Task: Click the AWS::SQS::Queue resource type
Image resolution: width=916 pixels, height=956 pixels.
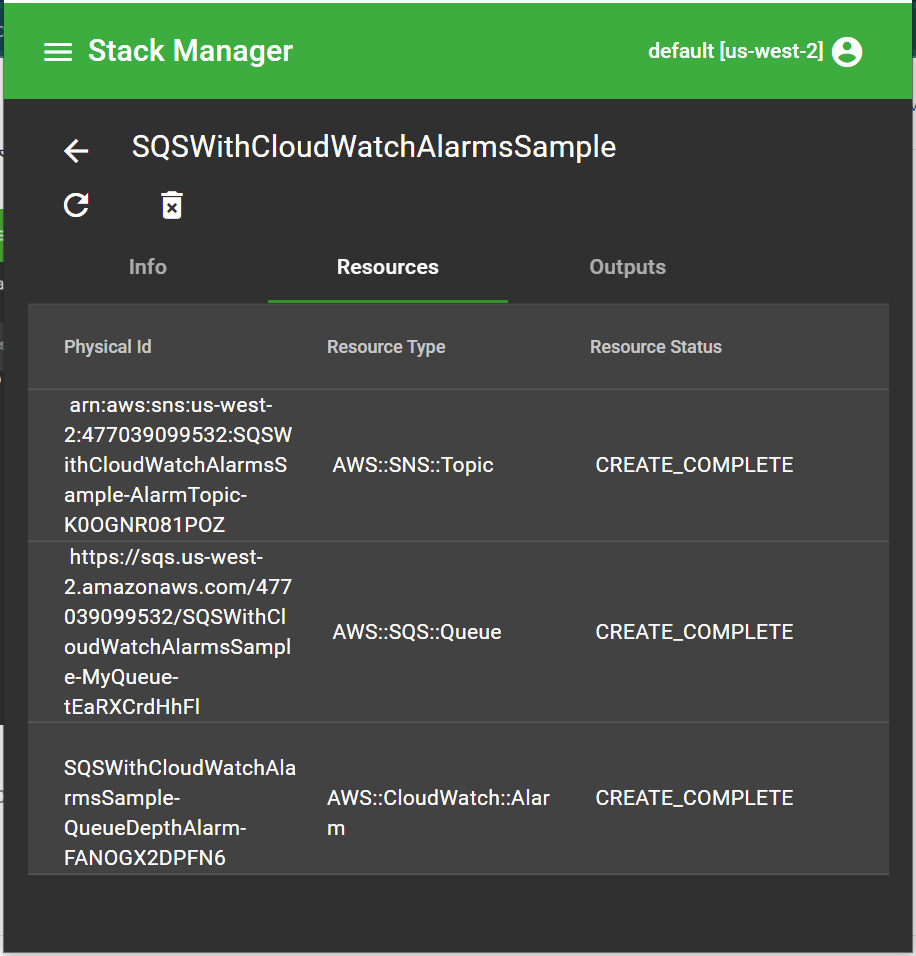Action: [417, 632]
